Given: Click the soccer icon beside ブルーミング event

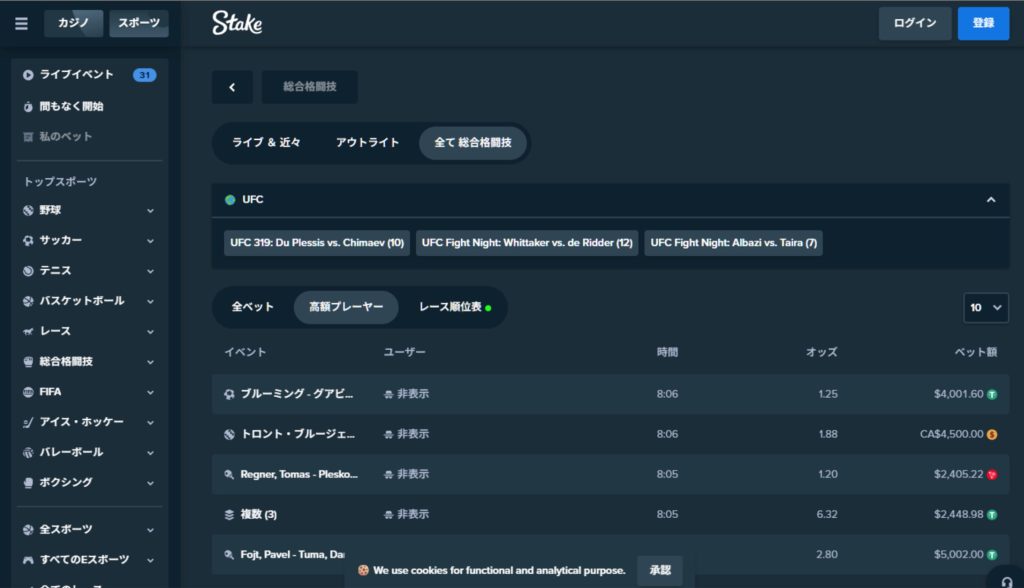Looking at the screenshot, I should coord(229,394).
